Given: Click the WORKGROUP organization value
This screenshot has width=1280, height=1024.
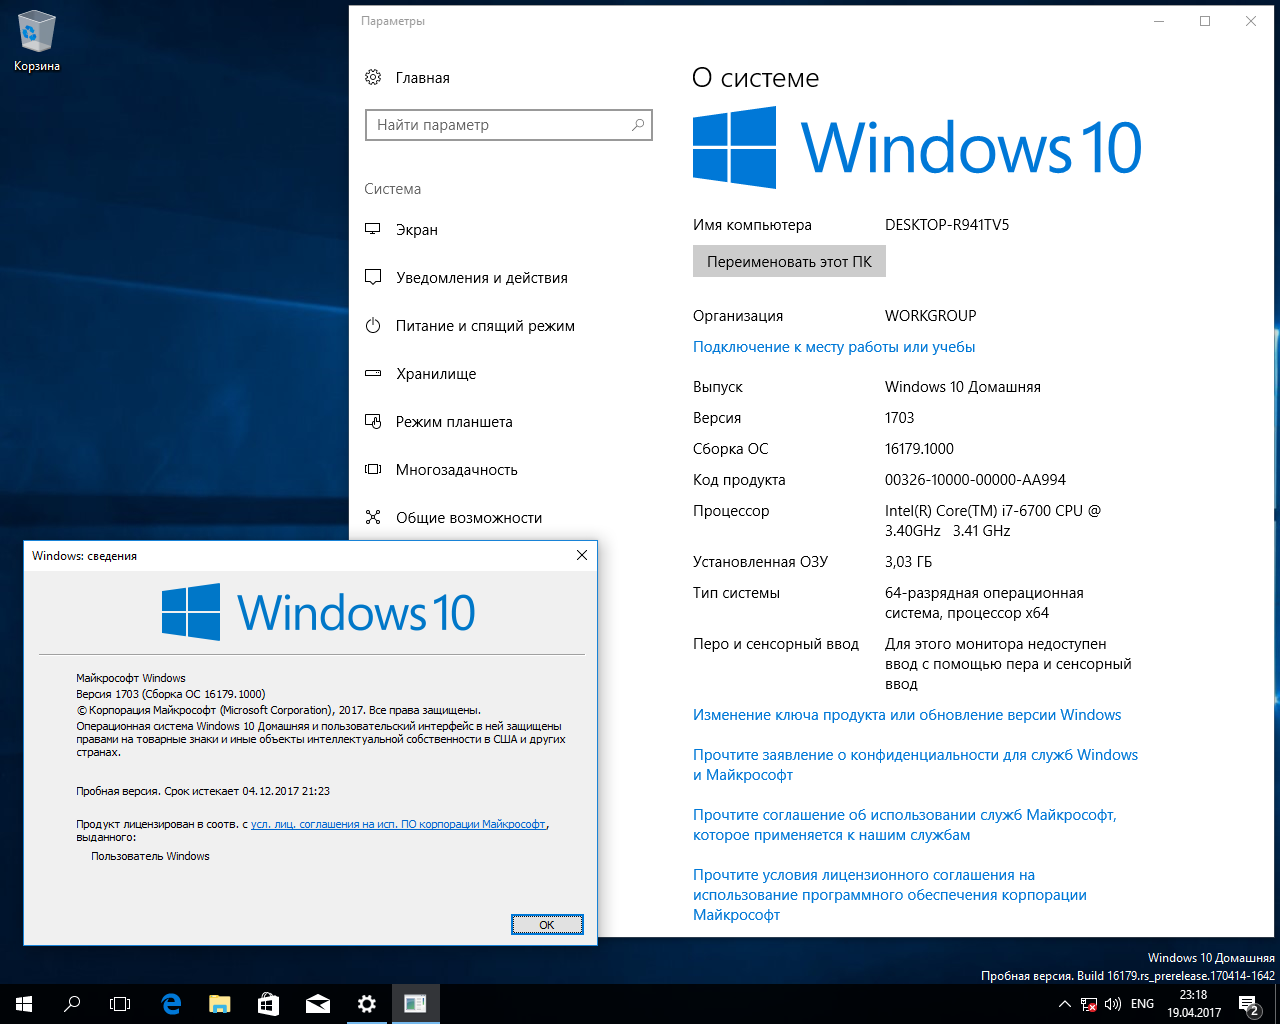Looking at the screenshot, I should 930,316.
